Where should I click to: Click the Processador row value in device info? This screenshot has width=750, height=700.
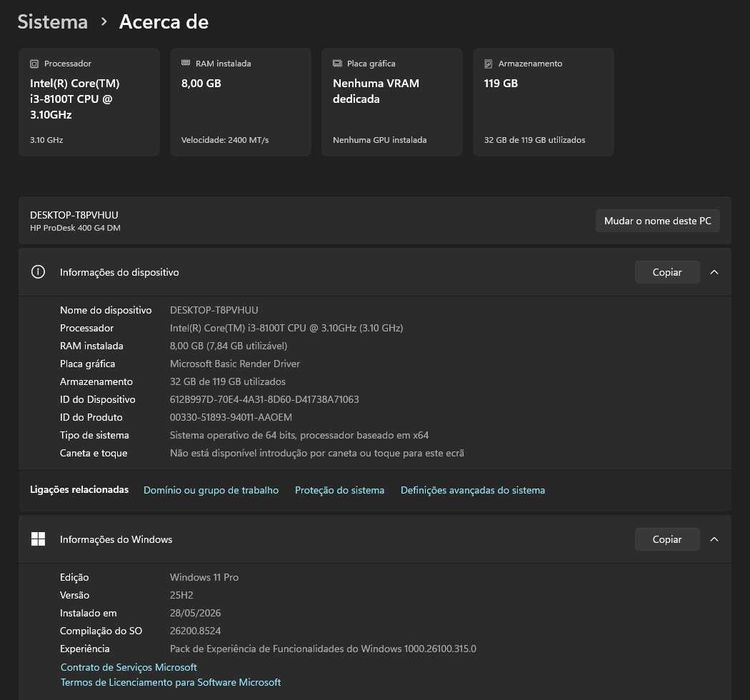(286, 328)
